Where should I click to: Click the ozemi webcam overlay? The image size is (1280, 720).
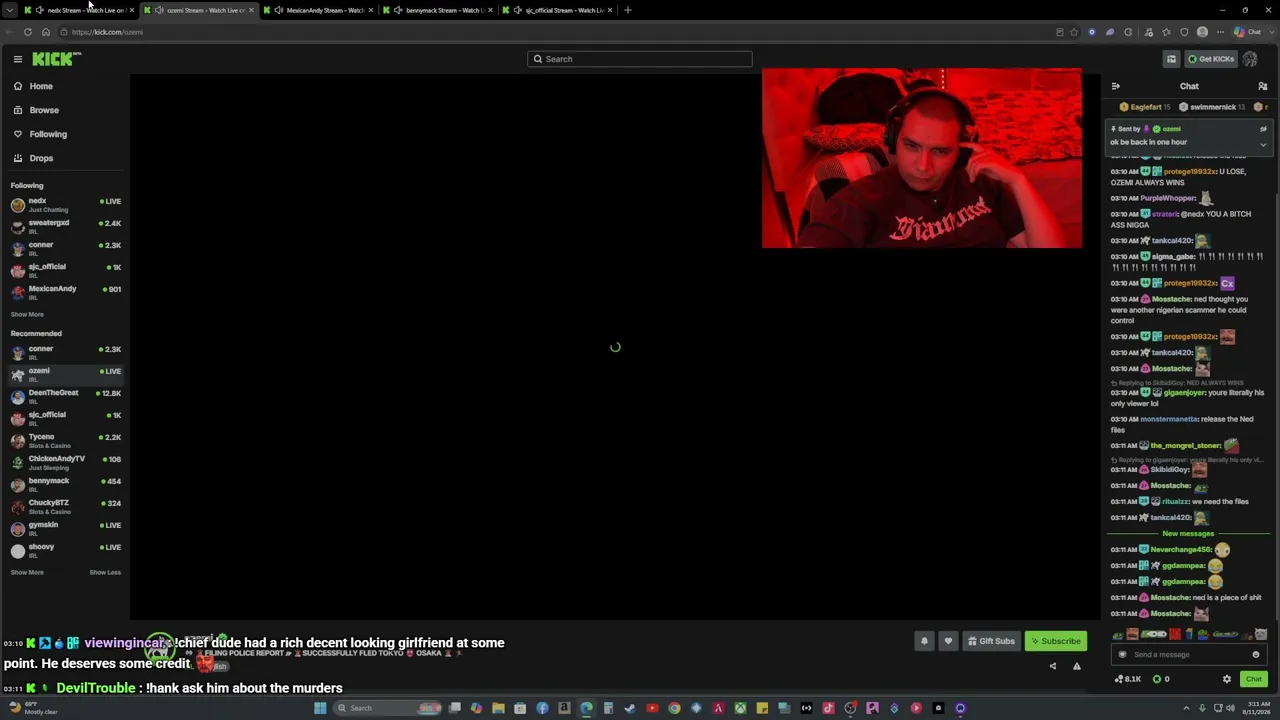[922, 158]
